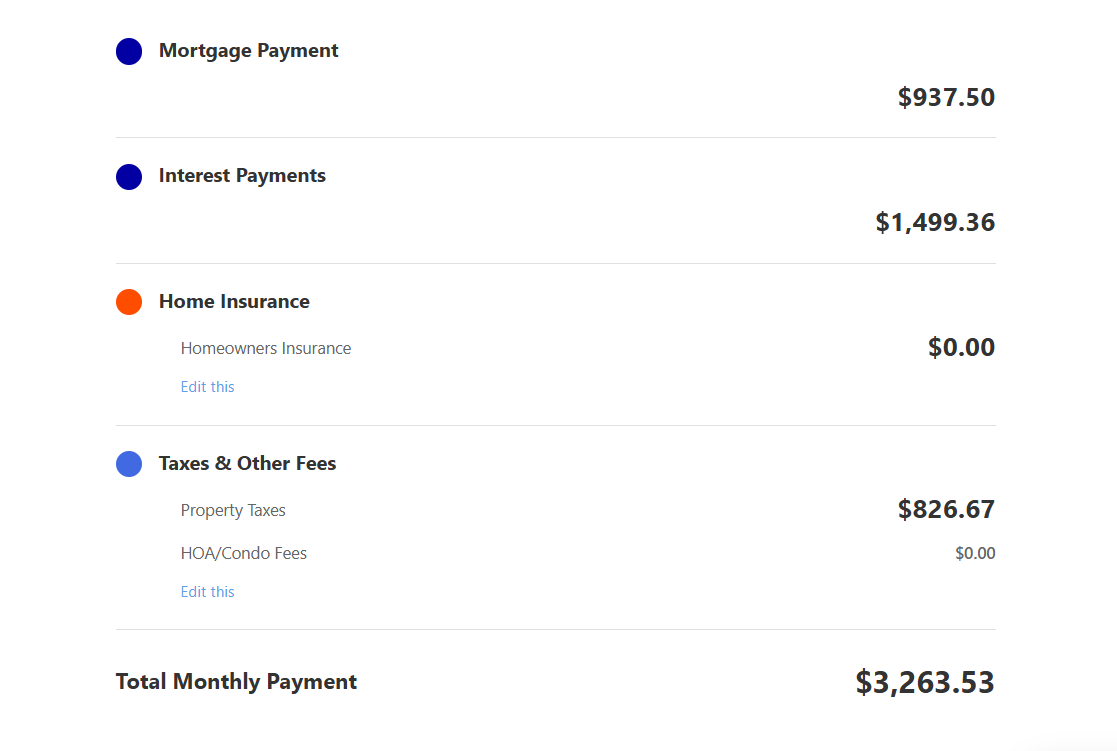The width and height of the screenshot is (1117, 751).
Task: Open Edit this link under HOA/Condo Fees
Action: pyautogui.click(x=207, y=592)
